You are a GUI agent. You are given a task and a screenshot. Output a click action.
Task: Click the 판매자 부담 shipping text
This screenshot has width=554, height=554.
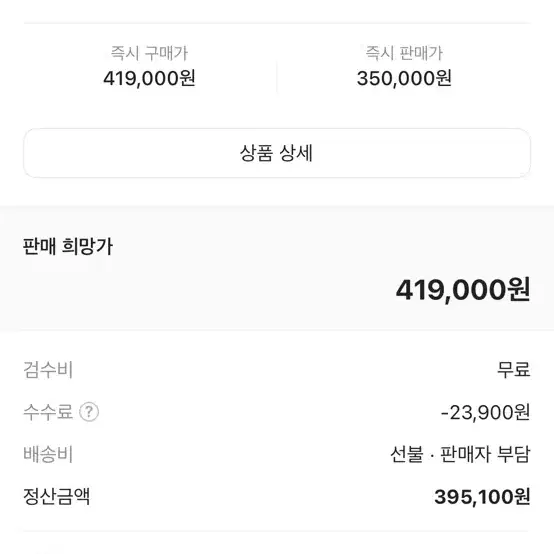coord(485,454)
